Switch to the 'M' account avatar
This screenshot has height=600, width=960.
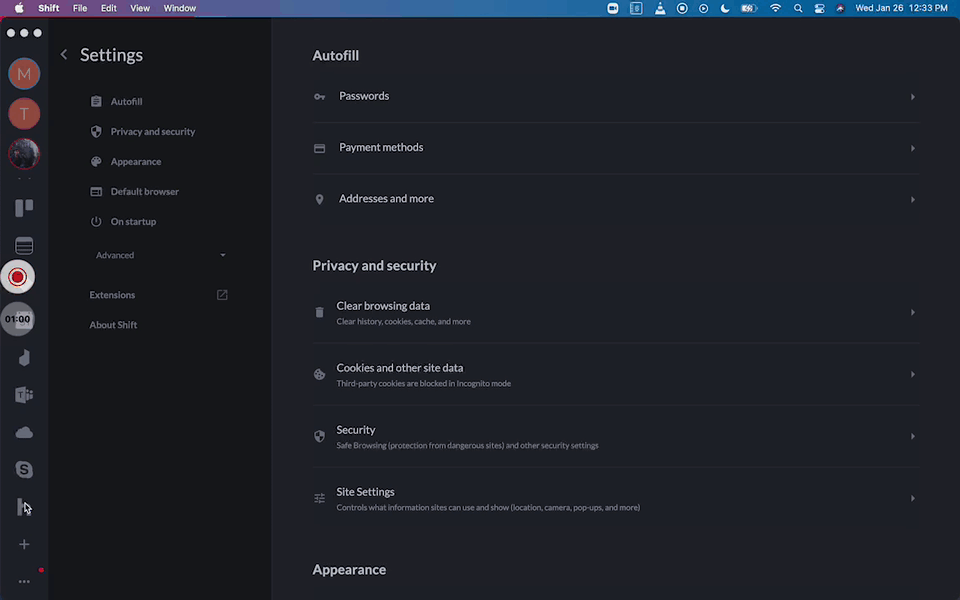tap(24, 74)
